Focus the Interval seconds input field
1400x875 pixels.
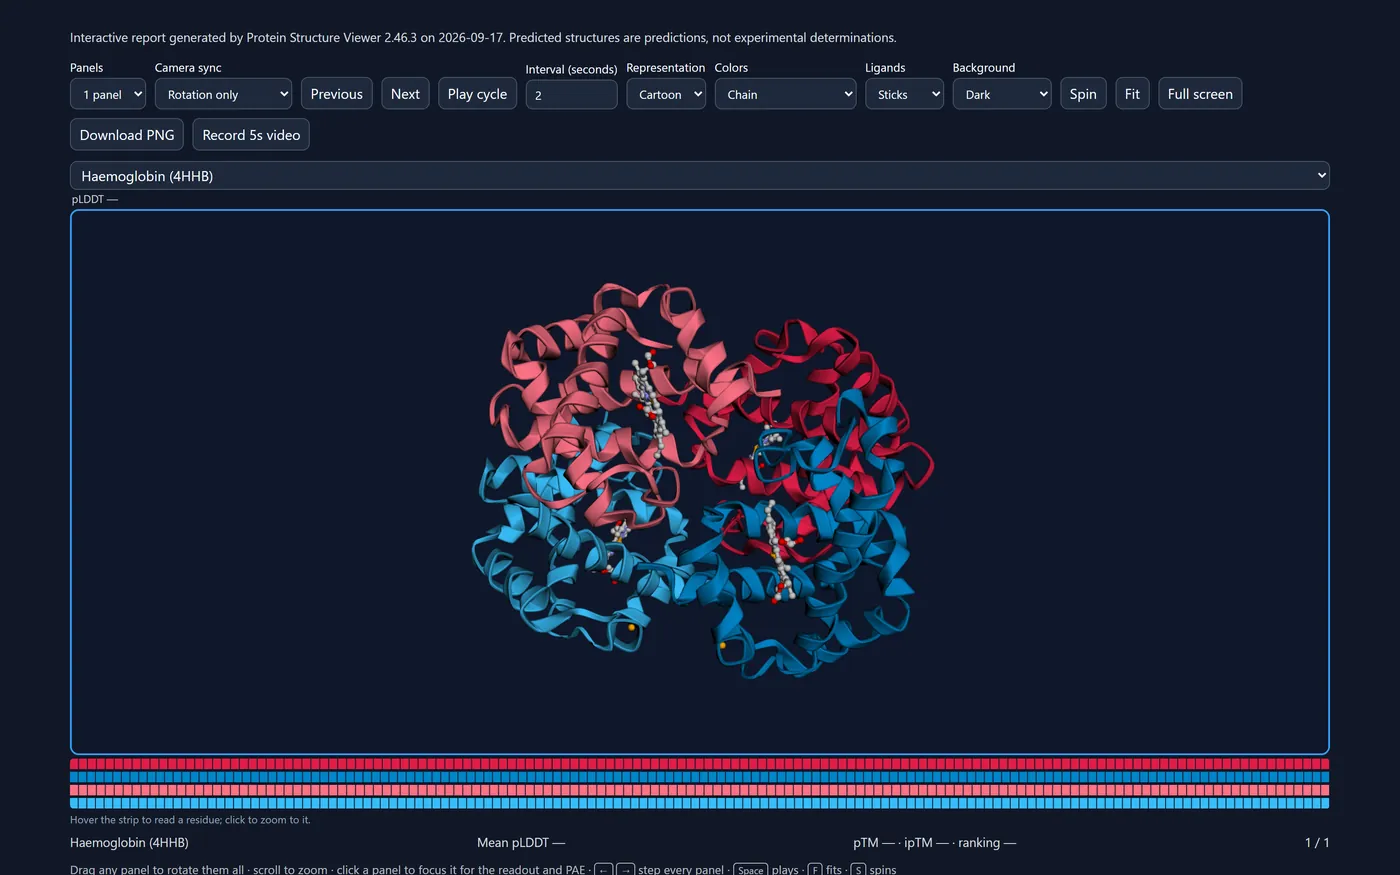tap(571, 95)
